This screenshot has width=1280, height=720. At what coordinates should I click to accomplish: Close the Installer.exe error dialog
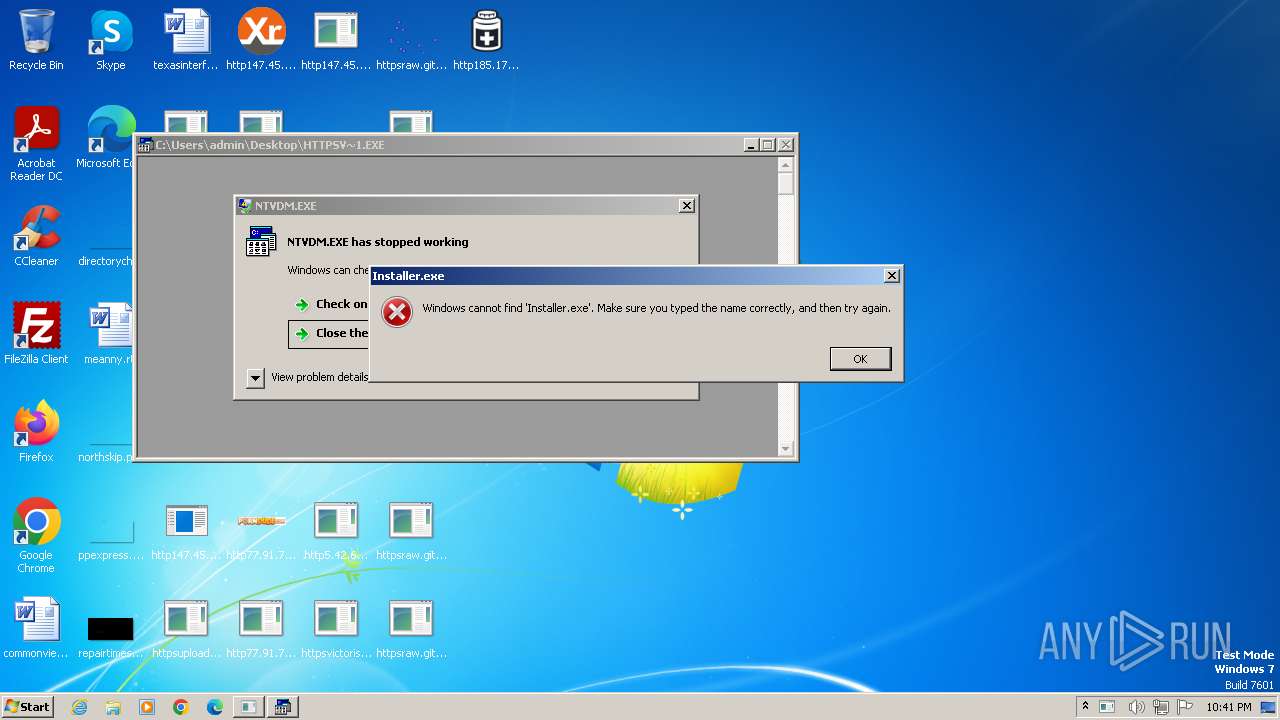pyautogui.click(x=891, y=276)
